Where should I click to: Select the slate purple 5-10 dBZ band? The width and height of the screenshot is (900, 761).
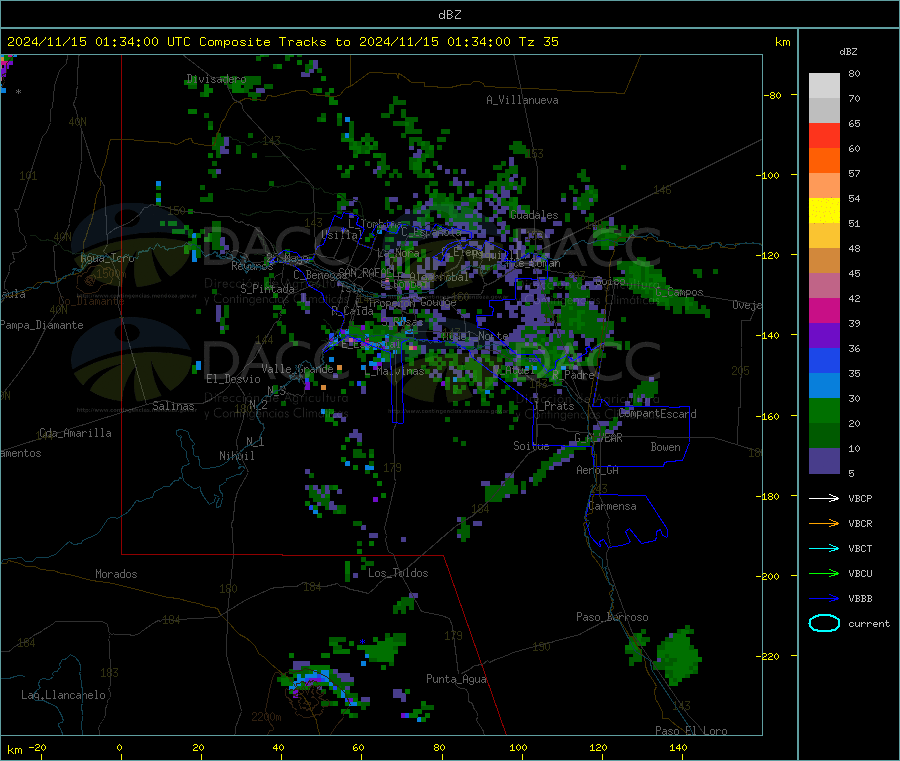pos(824,461)
